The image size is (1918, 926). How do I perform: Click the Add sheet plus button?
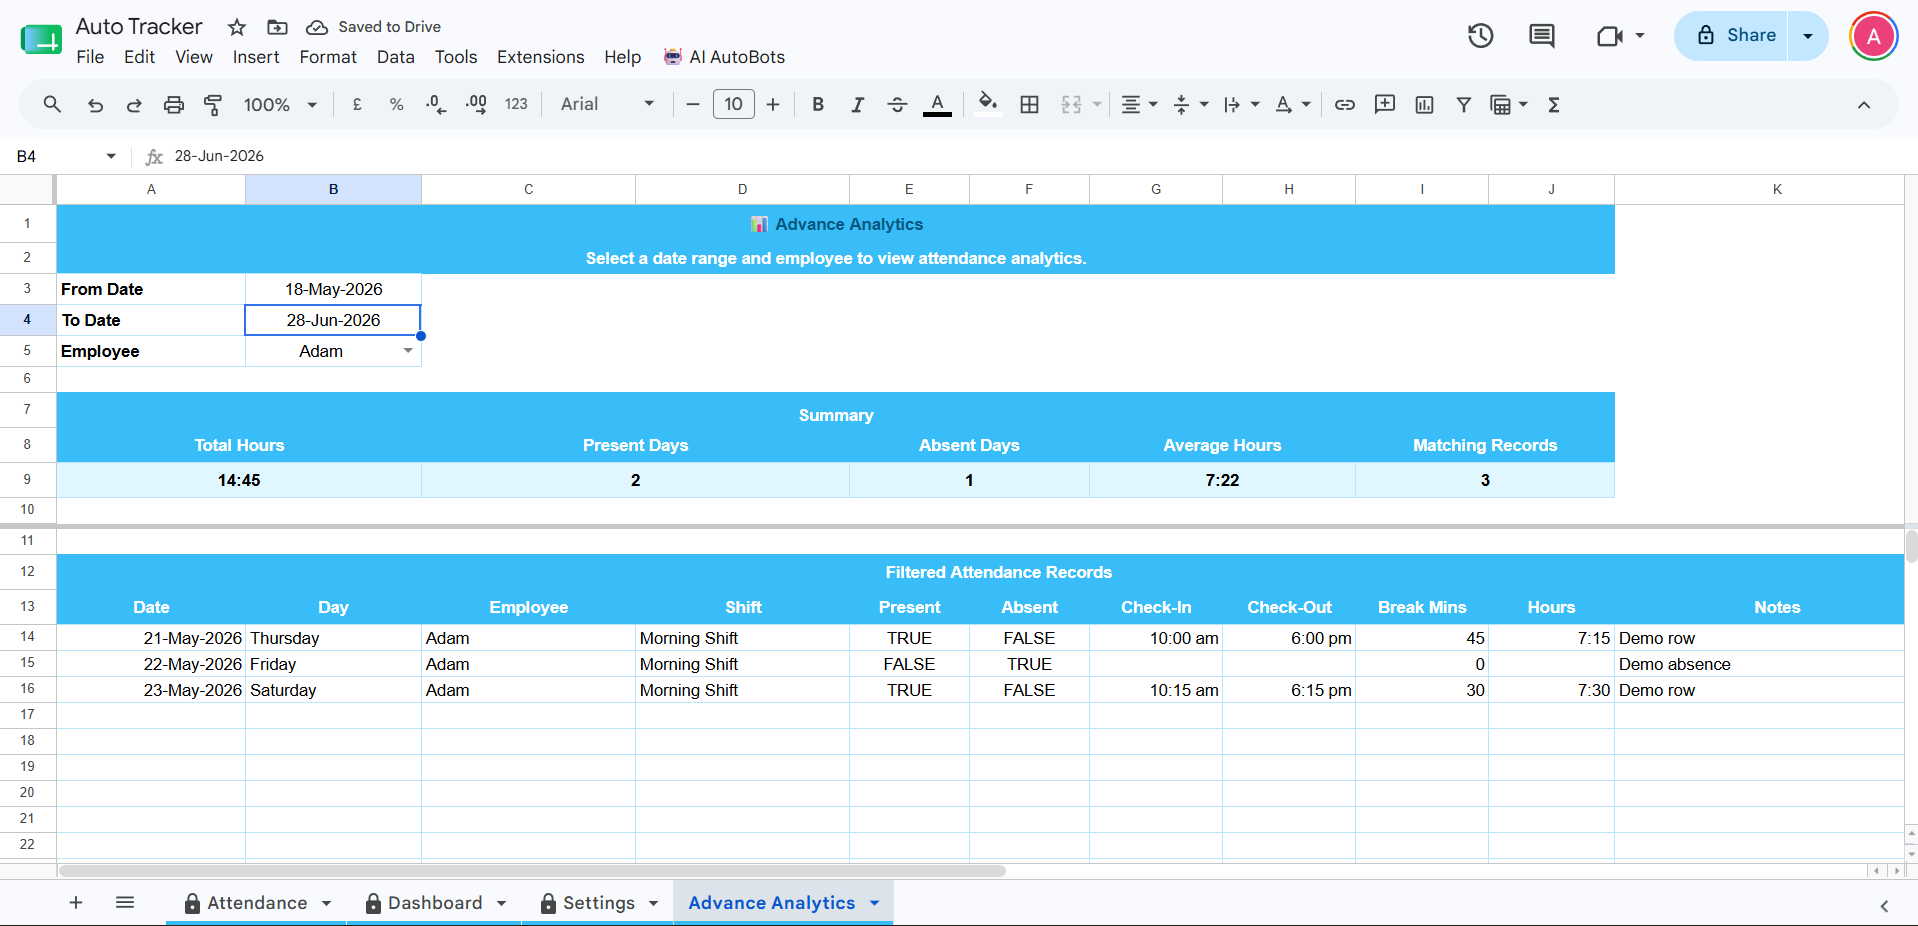76,903
